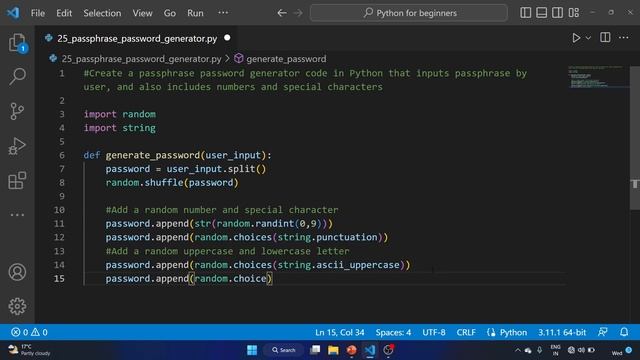This screenshot has height=360, width=640.
Task: Show additional activity bar views ellipsis
Action: 17,215
